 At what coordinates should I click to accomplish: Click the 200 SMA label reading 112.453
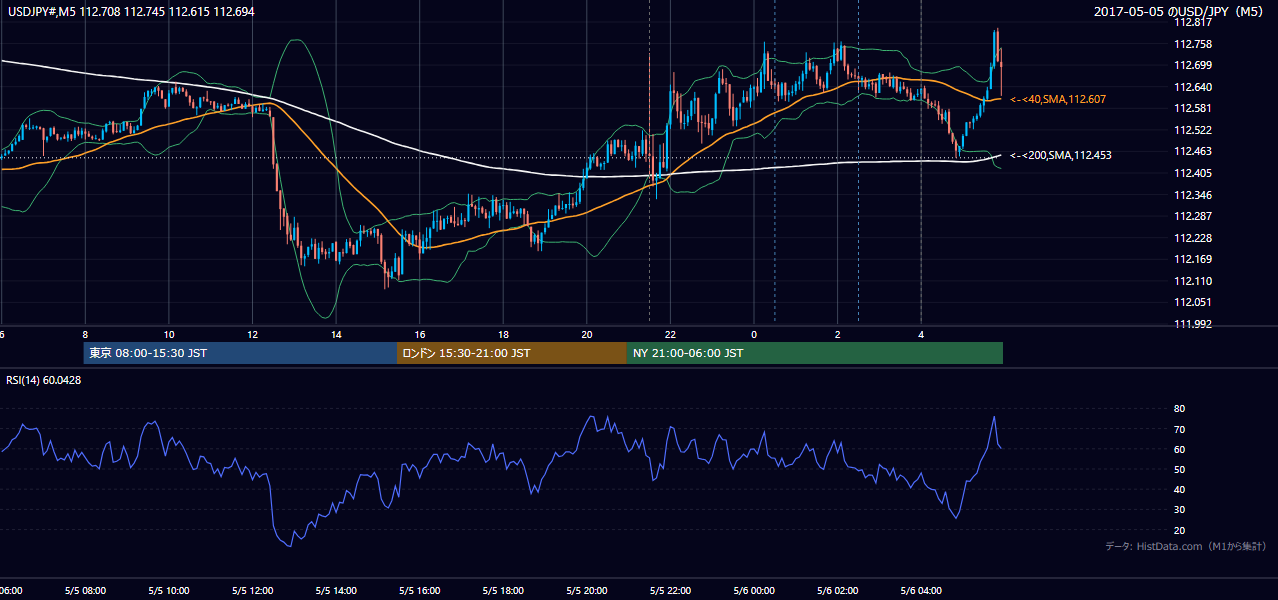point(1060,155)
